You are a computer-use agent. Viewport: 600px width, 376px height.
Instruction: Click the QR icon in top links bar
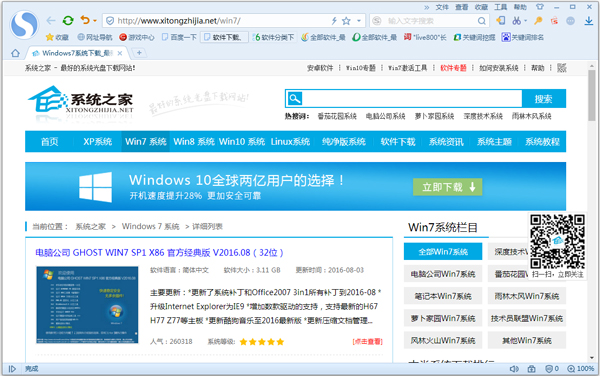561,68
